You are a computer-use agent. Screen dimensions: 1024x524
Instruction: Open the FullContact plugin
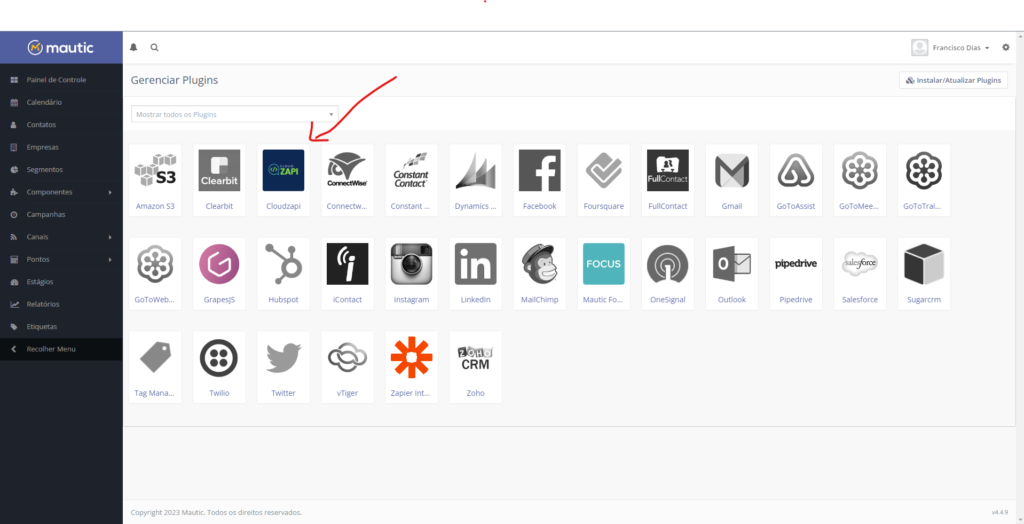pos(667,180)
